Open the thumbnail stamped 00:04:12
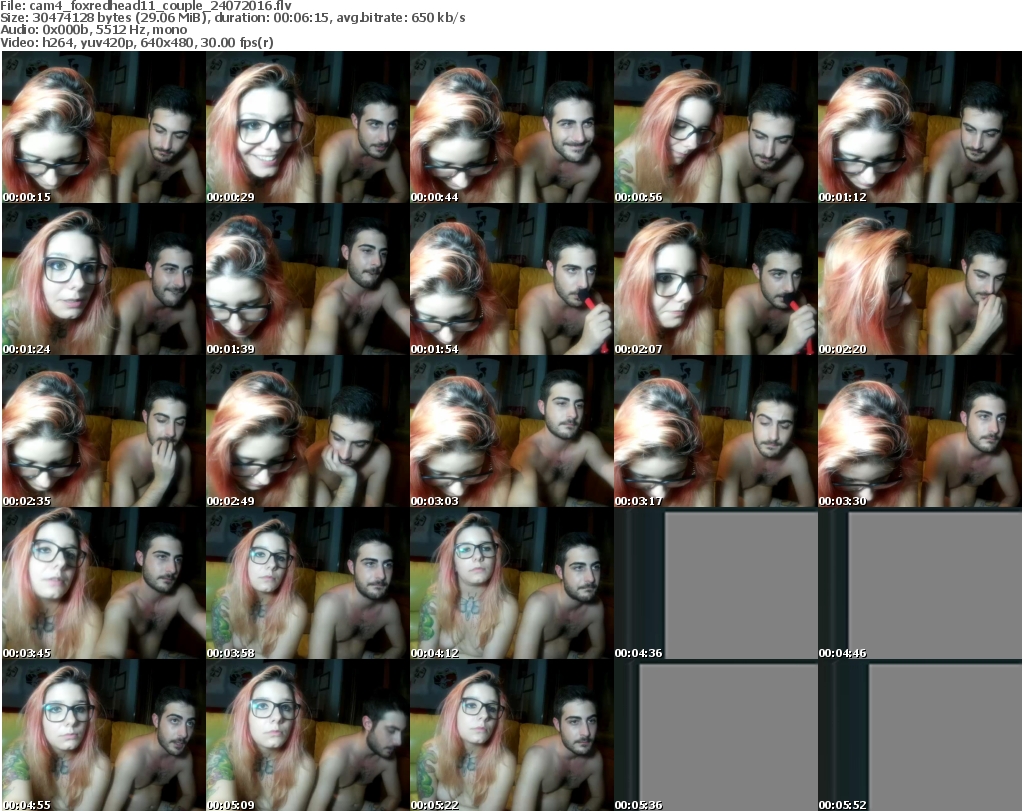This screenshot has height=811, width=1024. click(511, 584)
